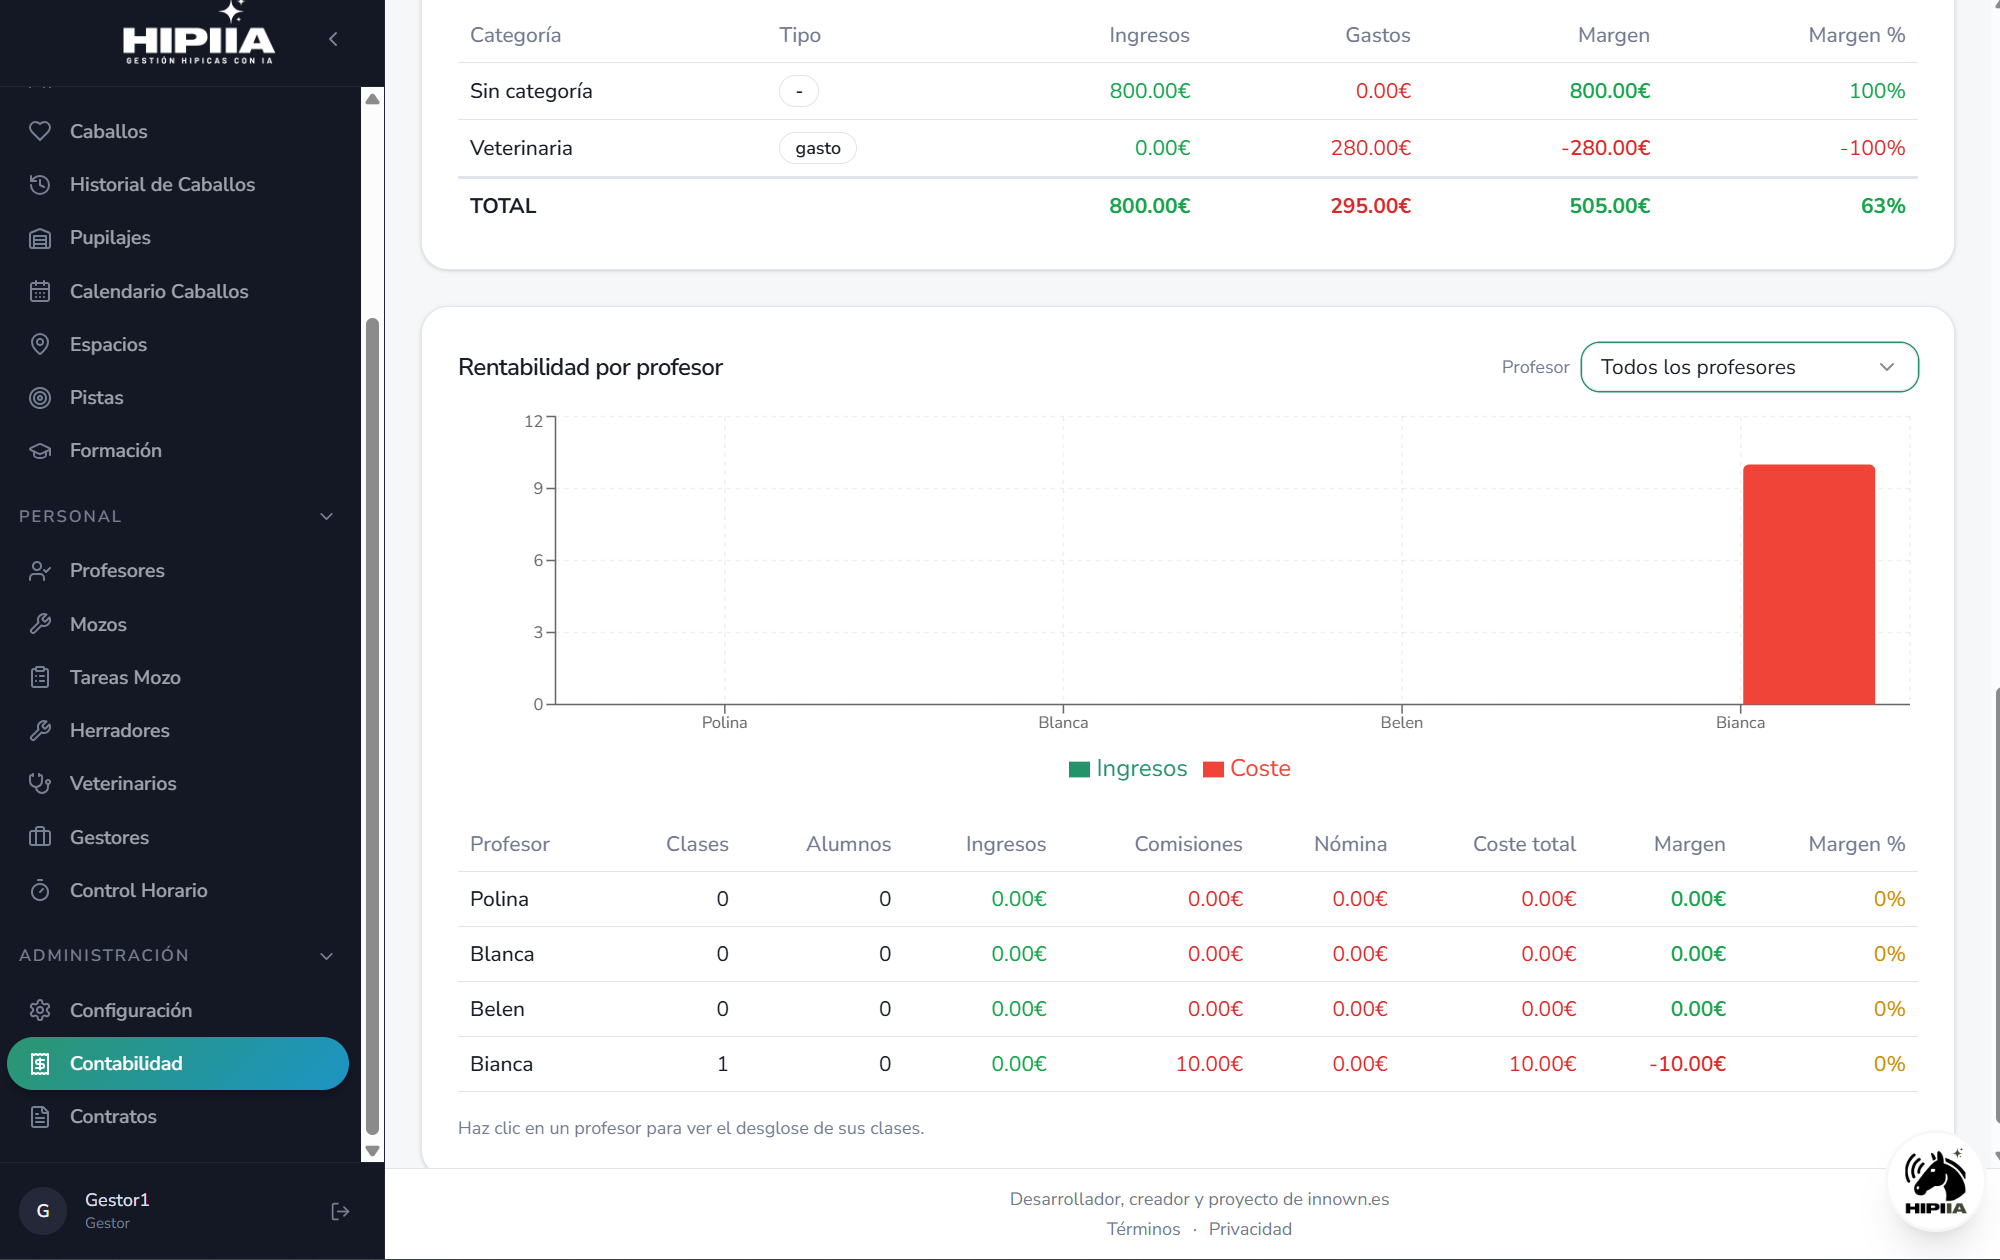This screenshot has width=2000, height=1260.
Task: Click the calendar icon beside Calendario Caballos
Action: (x=40, y=291)
